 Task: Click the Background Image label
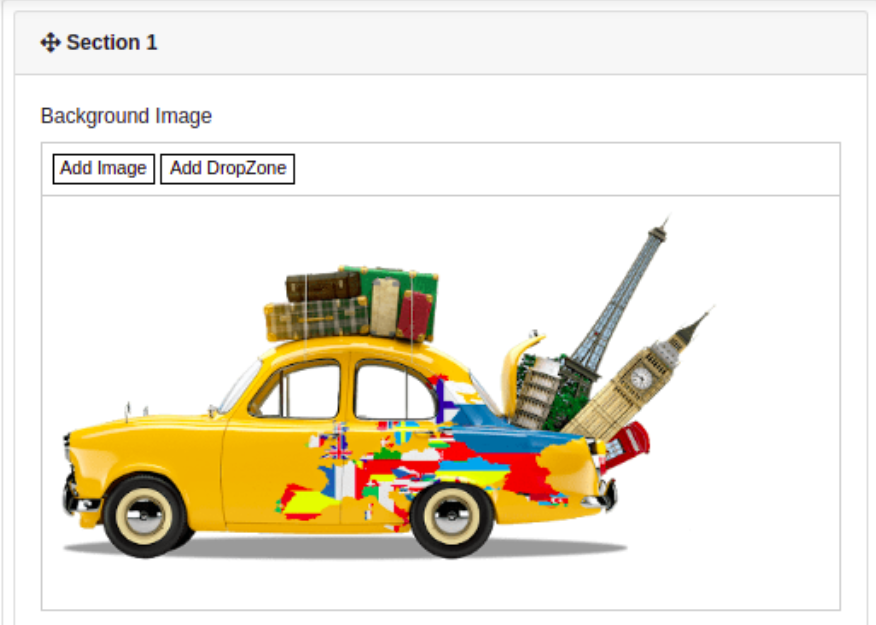point(126,116)
